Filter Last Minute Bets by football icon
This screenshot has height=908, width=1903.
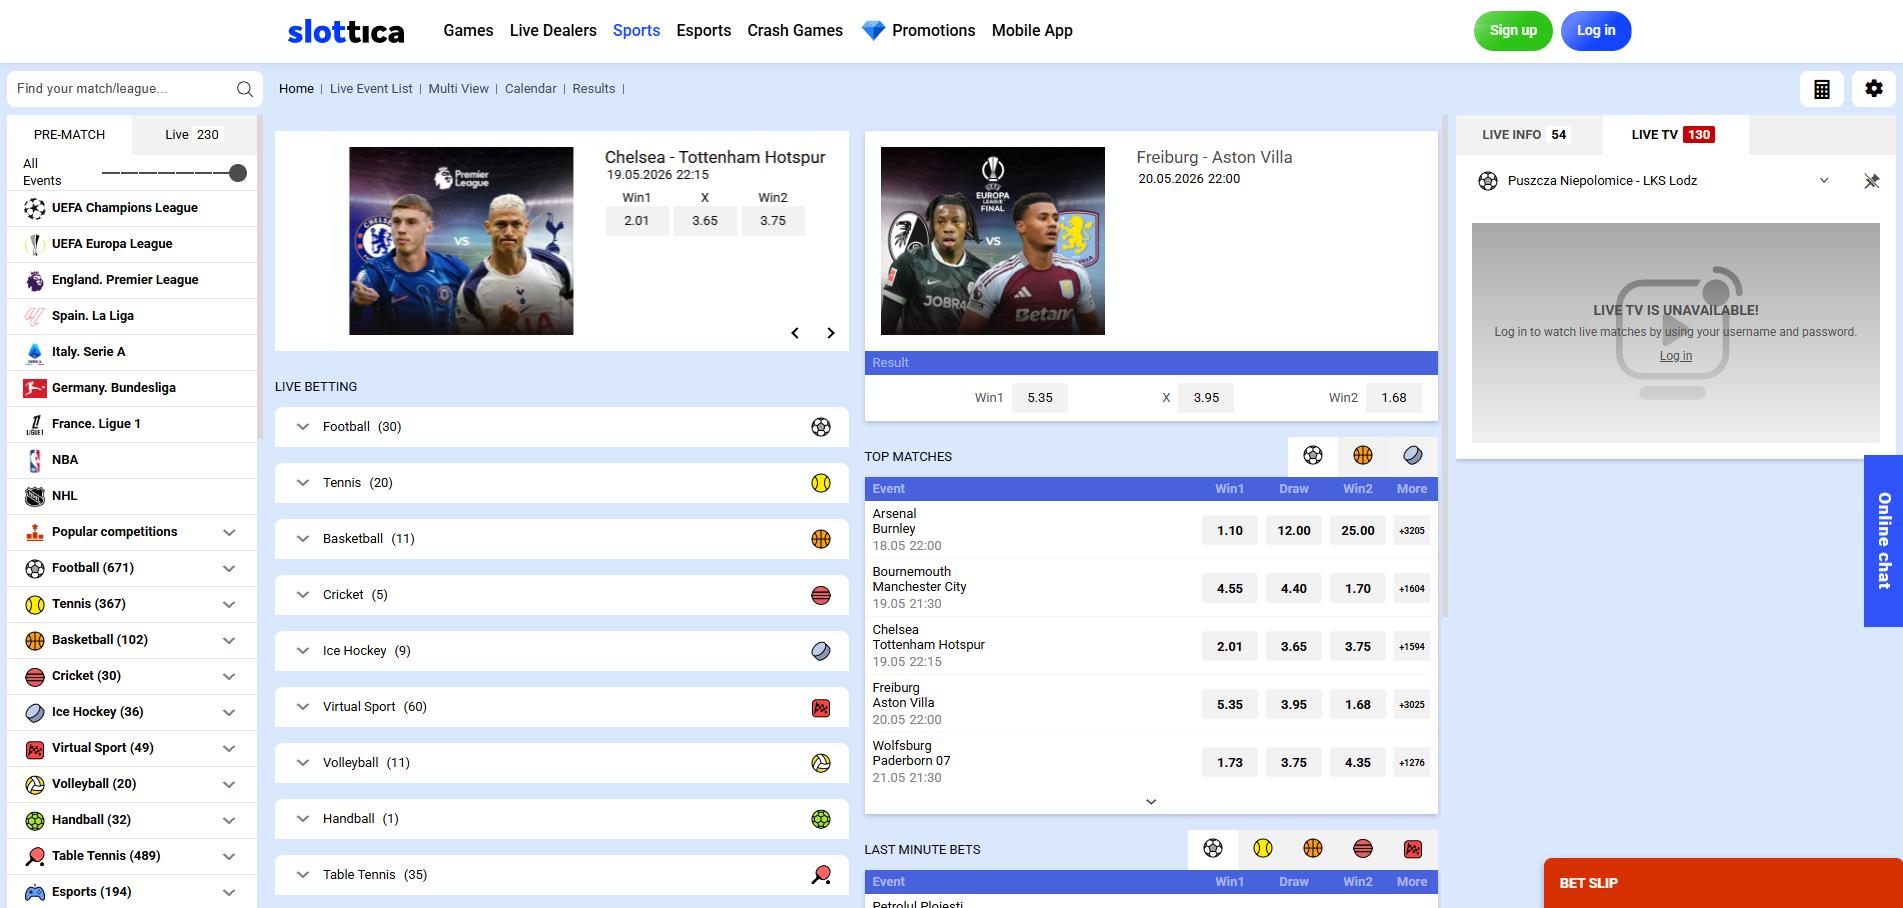point(1213,849)
